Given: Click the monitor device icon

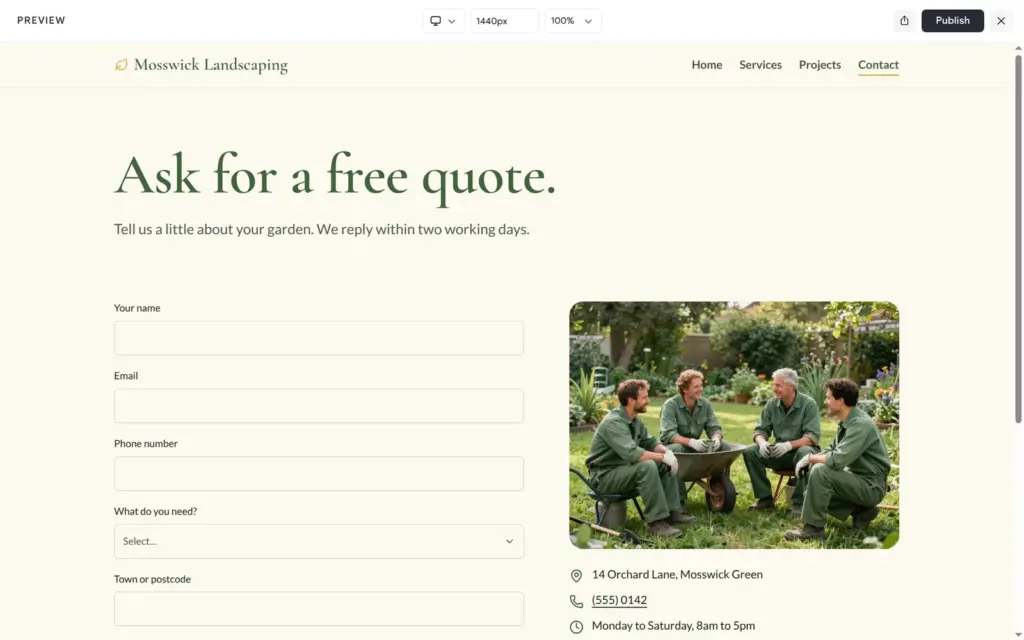Looking at the screenshot, I should (436, 21).
